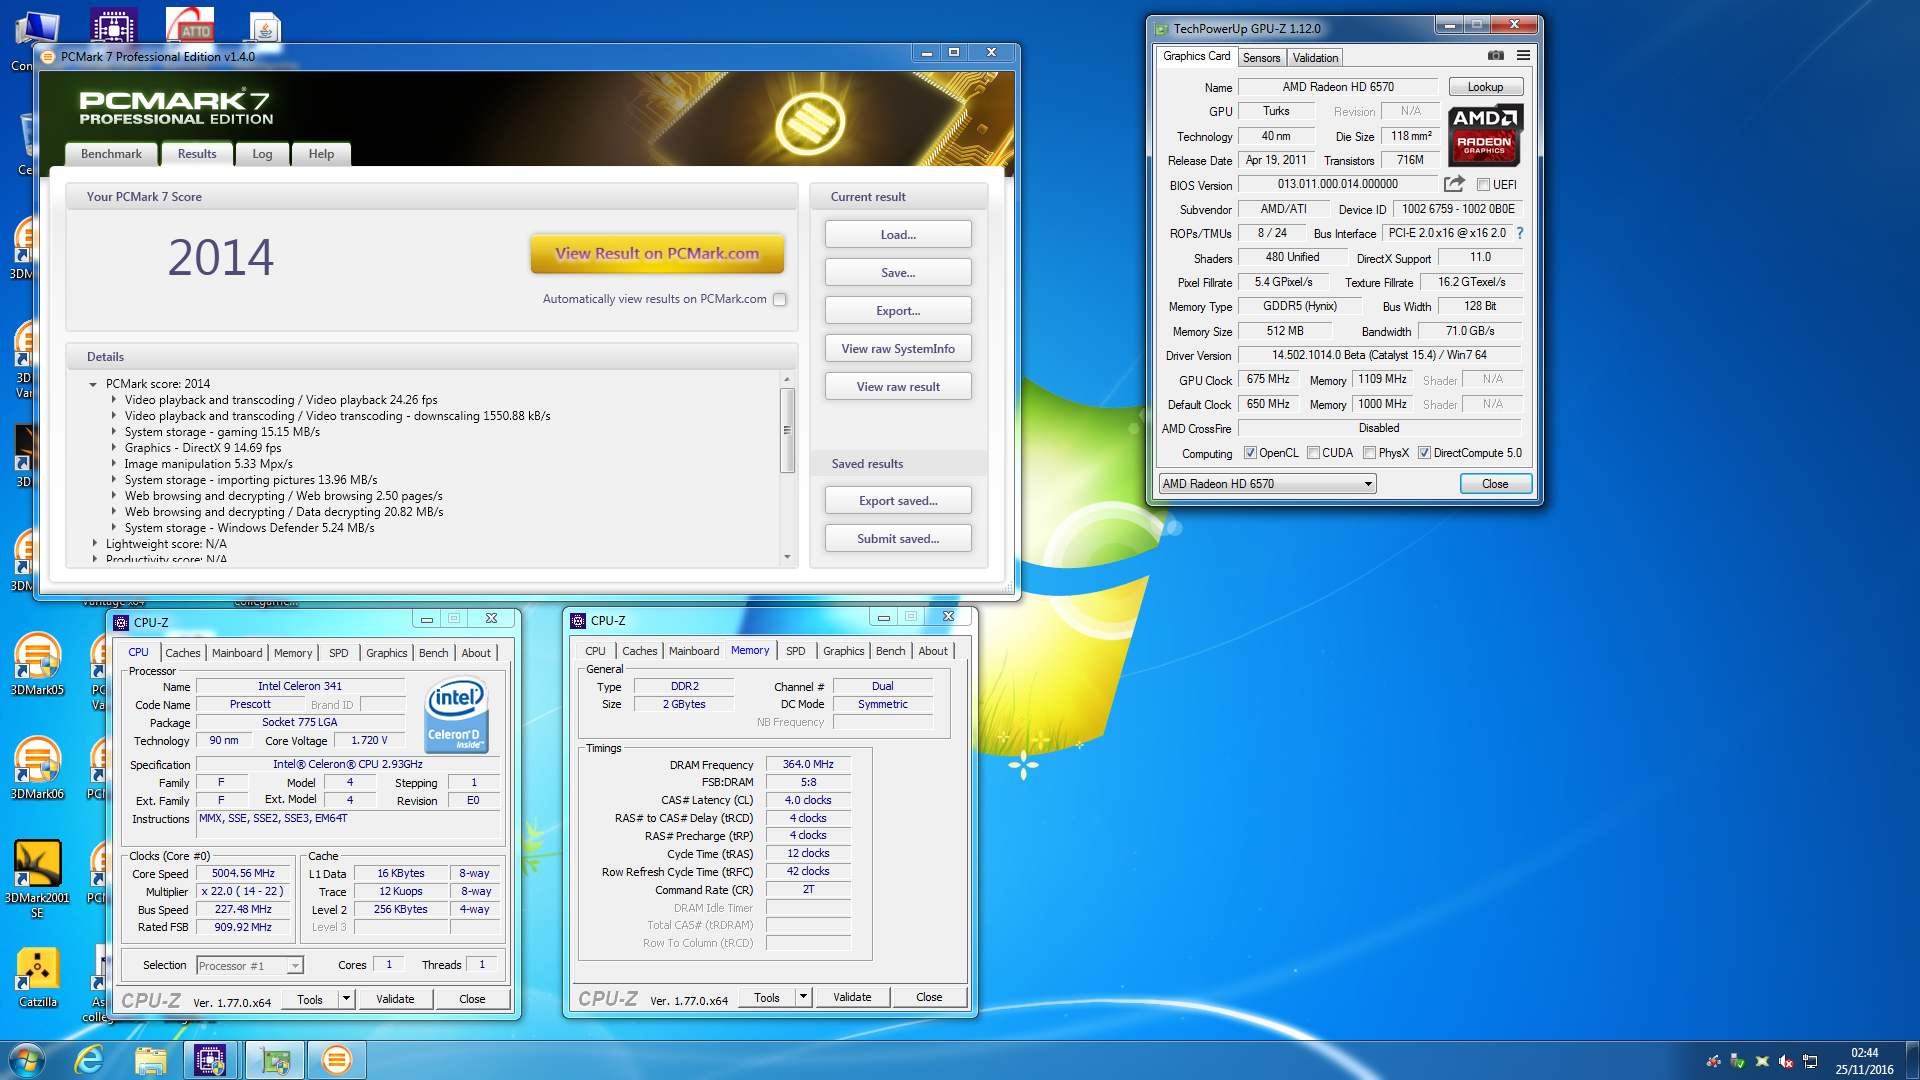Expand Video playback 24.26 fps item
The width and height of the screenshot is (1920, 1080).
[x=113, y=400]
